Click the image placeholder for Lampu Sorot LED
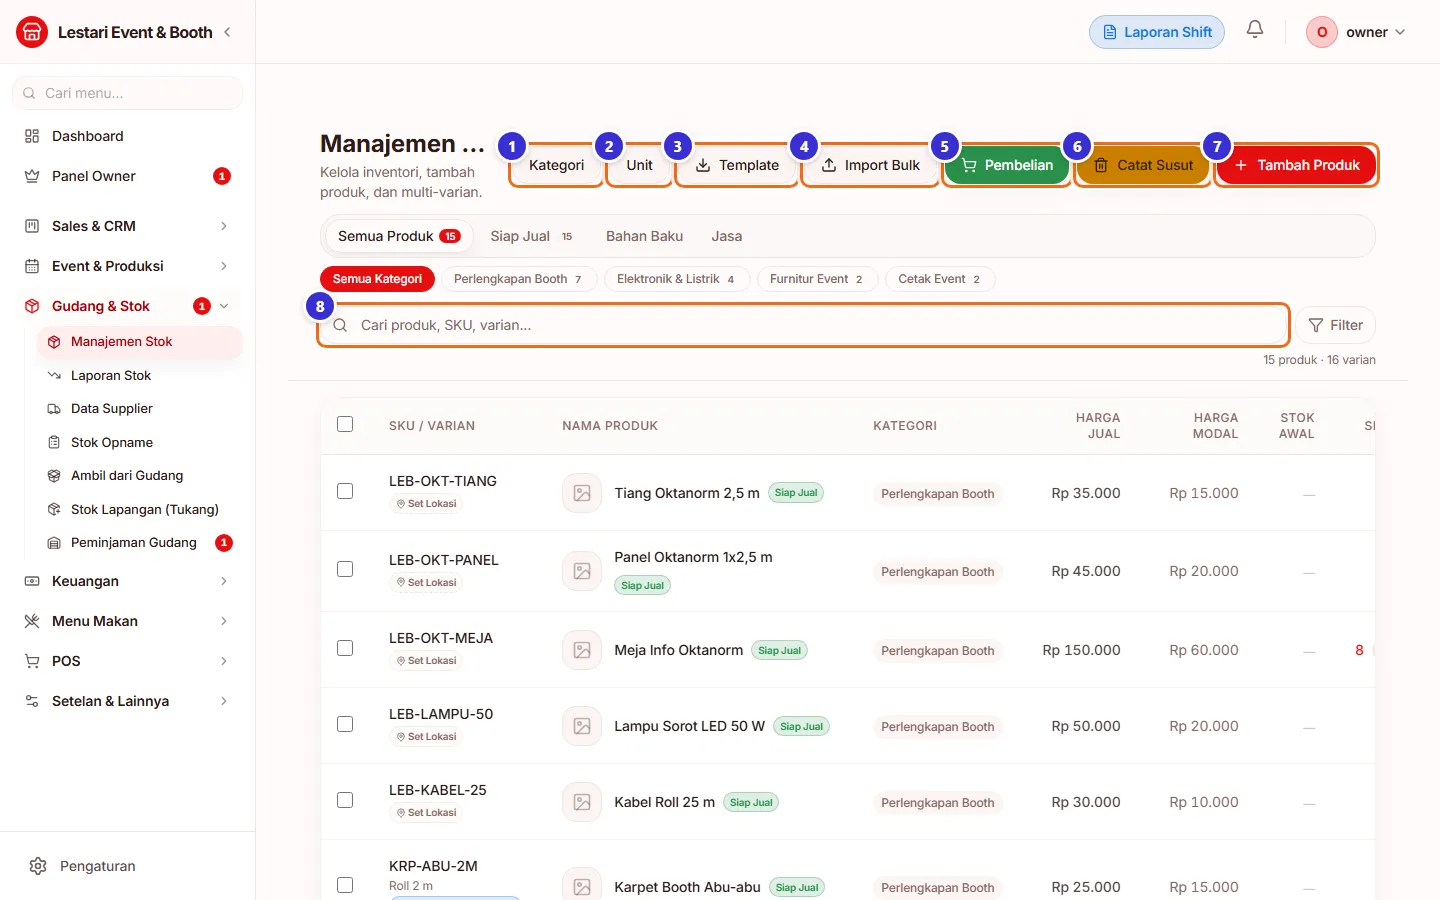The image size is (1440, 900). click(x=582, y=726)
